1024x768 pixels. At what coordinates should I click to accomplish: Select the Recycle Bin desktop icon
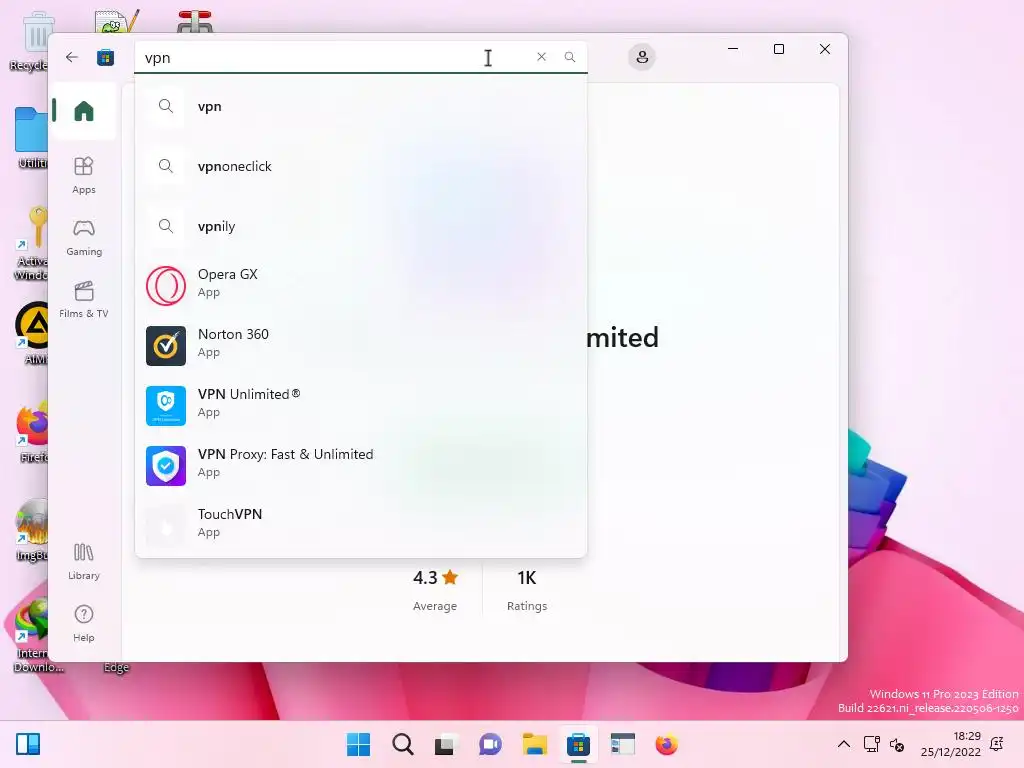point(29,40)
